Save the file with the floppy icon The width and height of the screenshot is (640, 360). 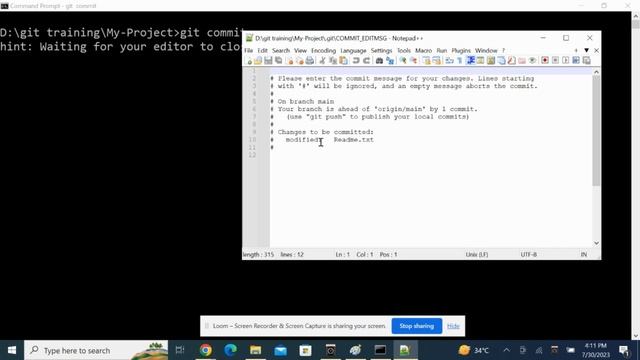(x=268, y=61)
